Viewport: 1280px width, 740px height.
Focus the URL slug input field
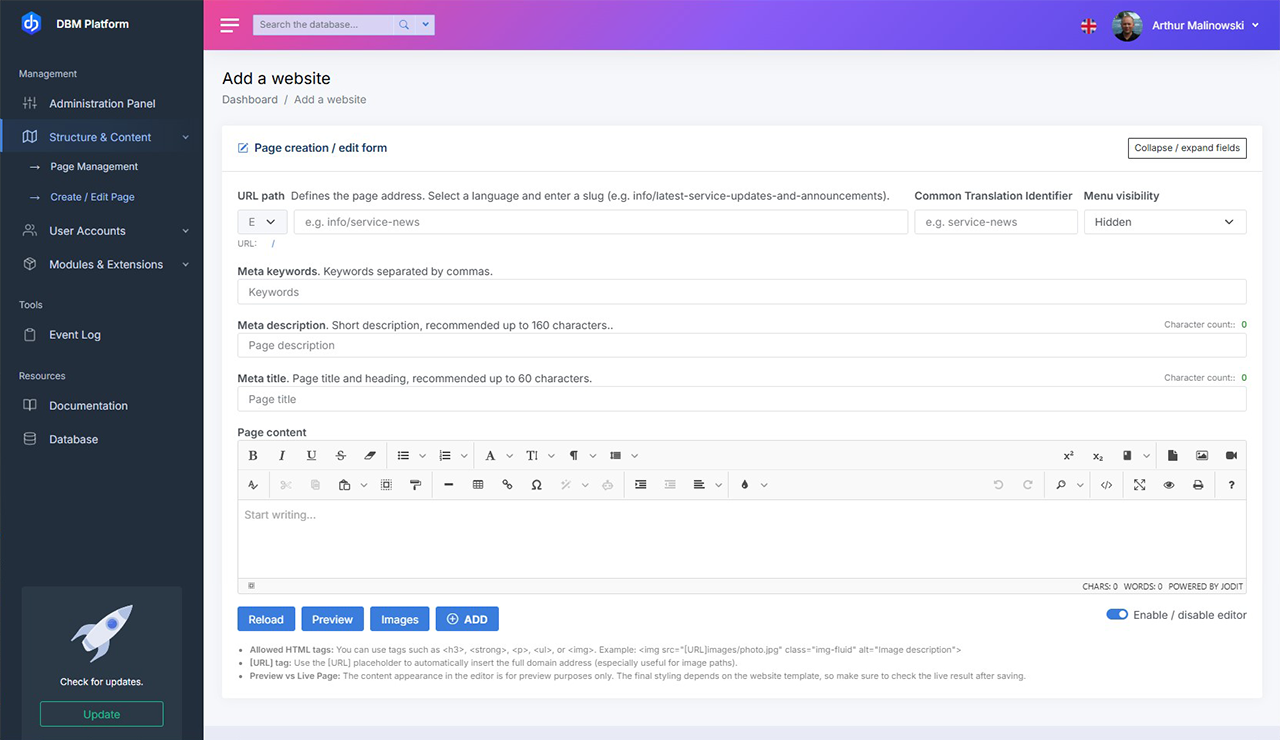pos(601,222)
